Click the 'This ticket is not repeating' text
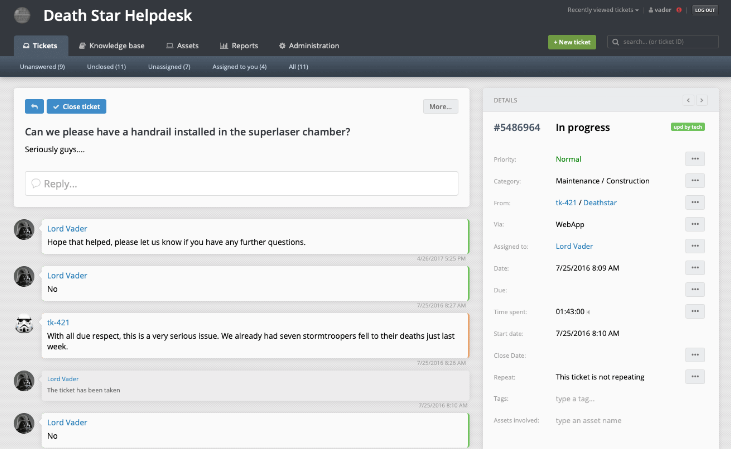731x449 pixels. [x=600, y=377]
